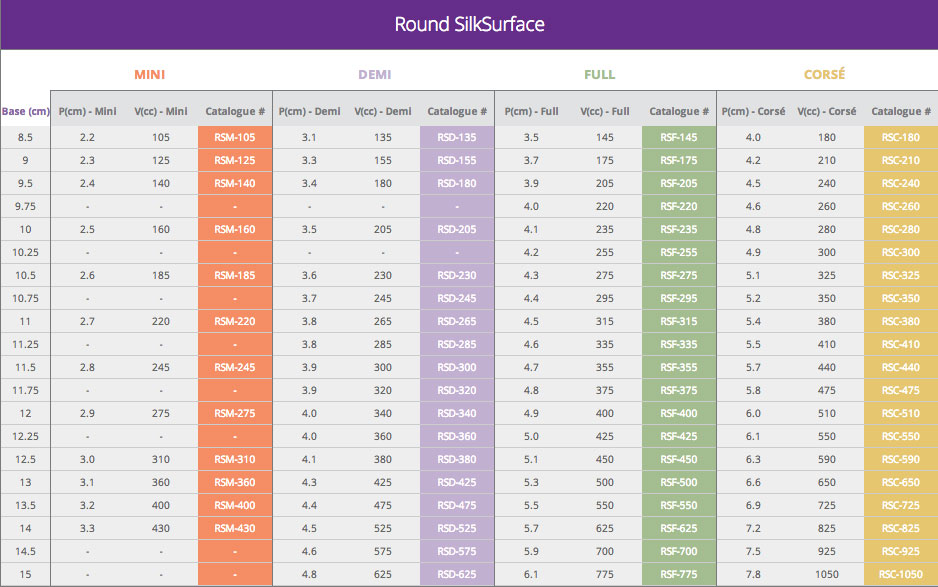
Task: Open catalogue item RSC-1050
Action: coord(900,575)
